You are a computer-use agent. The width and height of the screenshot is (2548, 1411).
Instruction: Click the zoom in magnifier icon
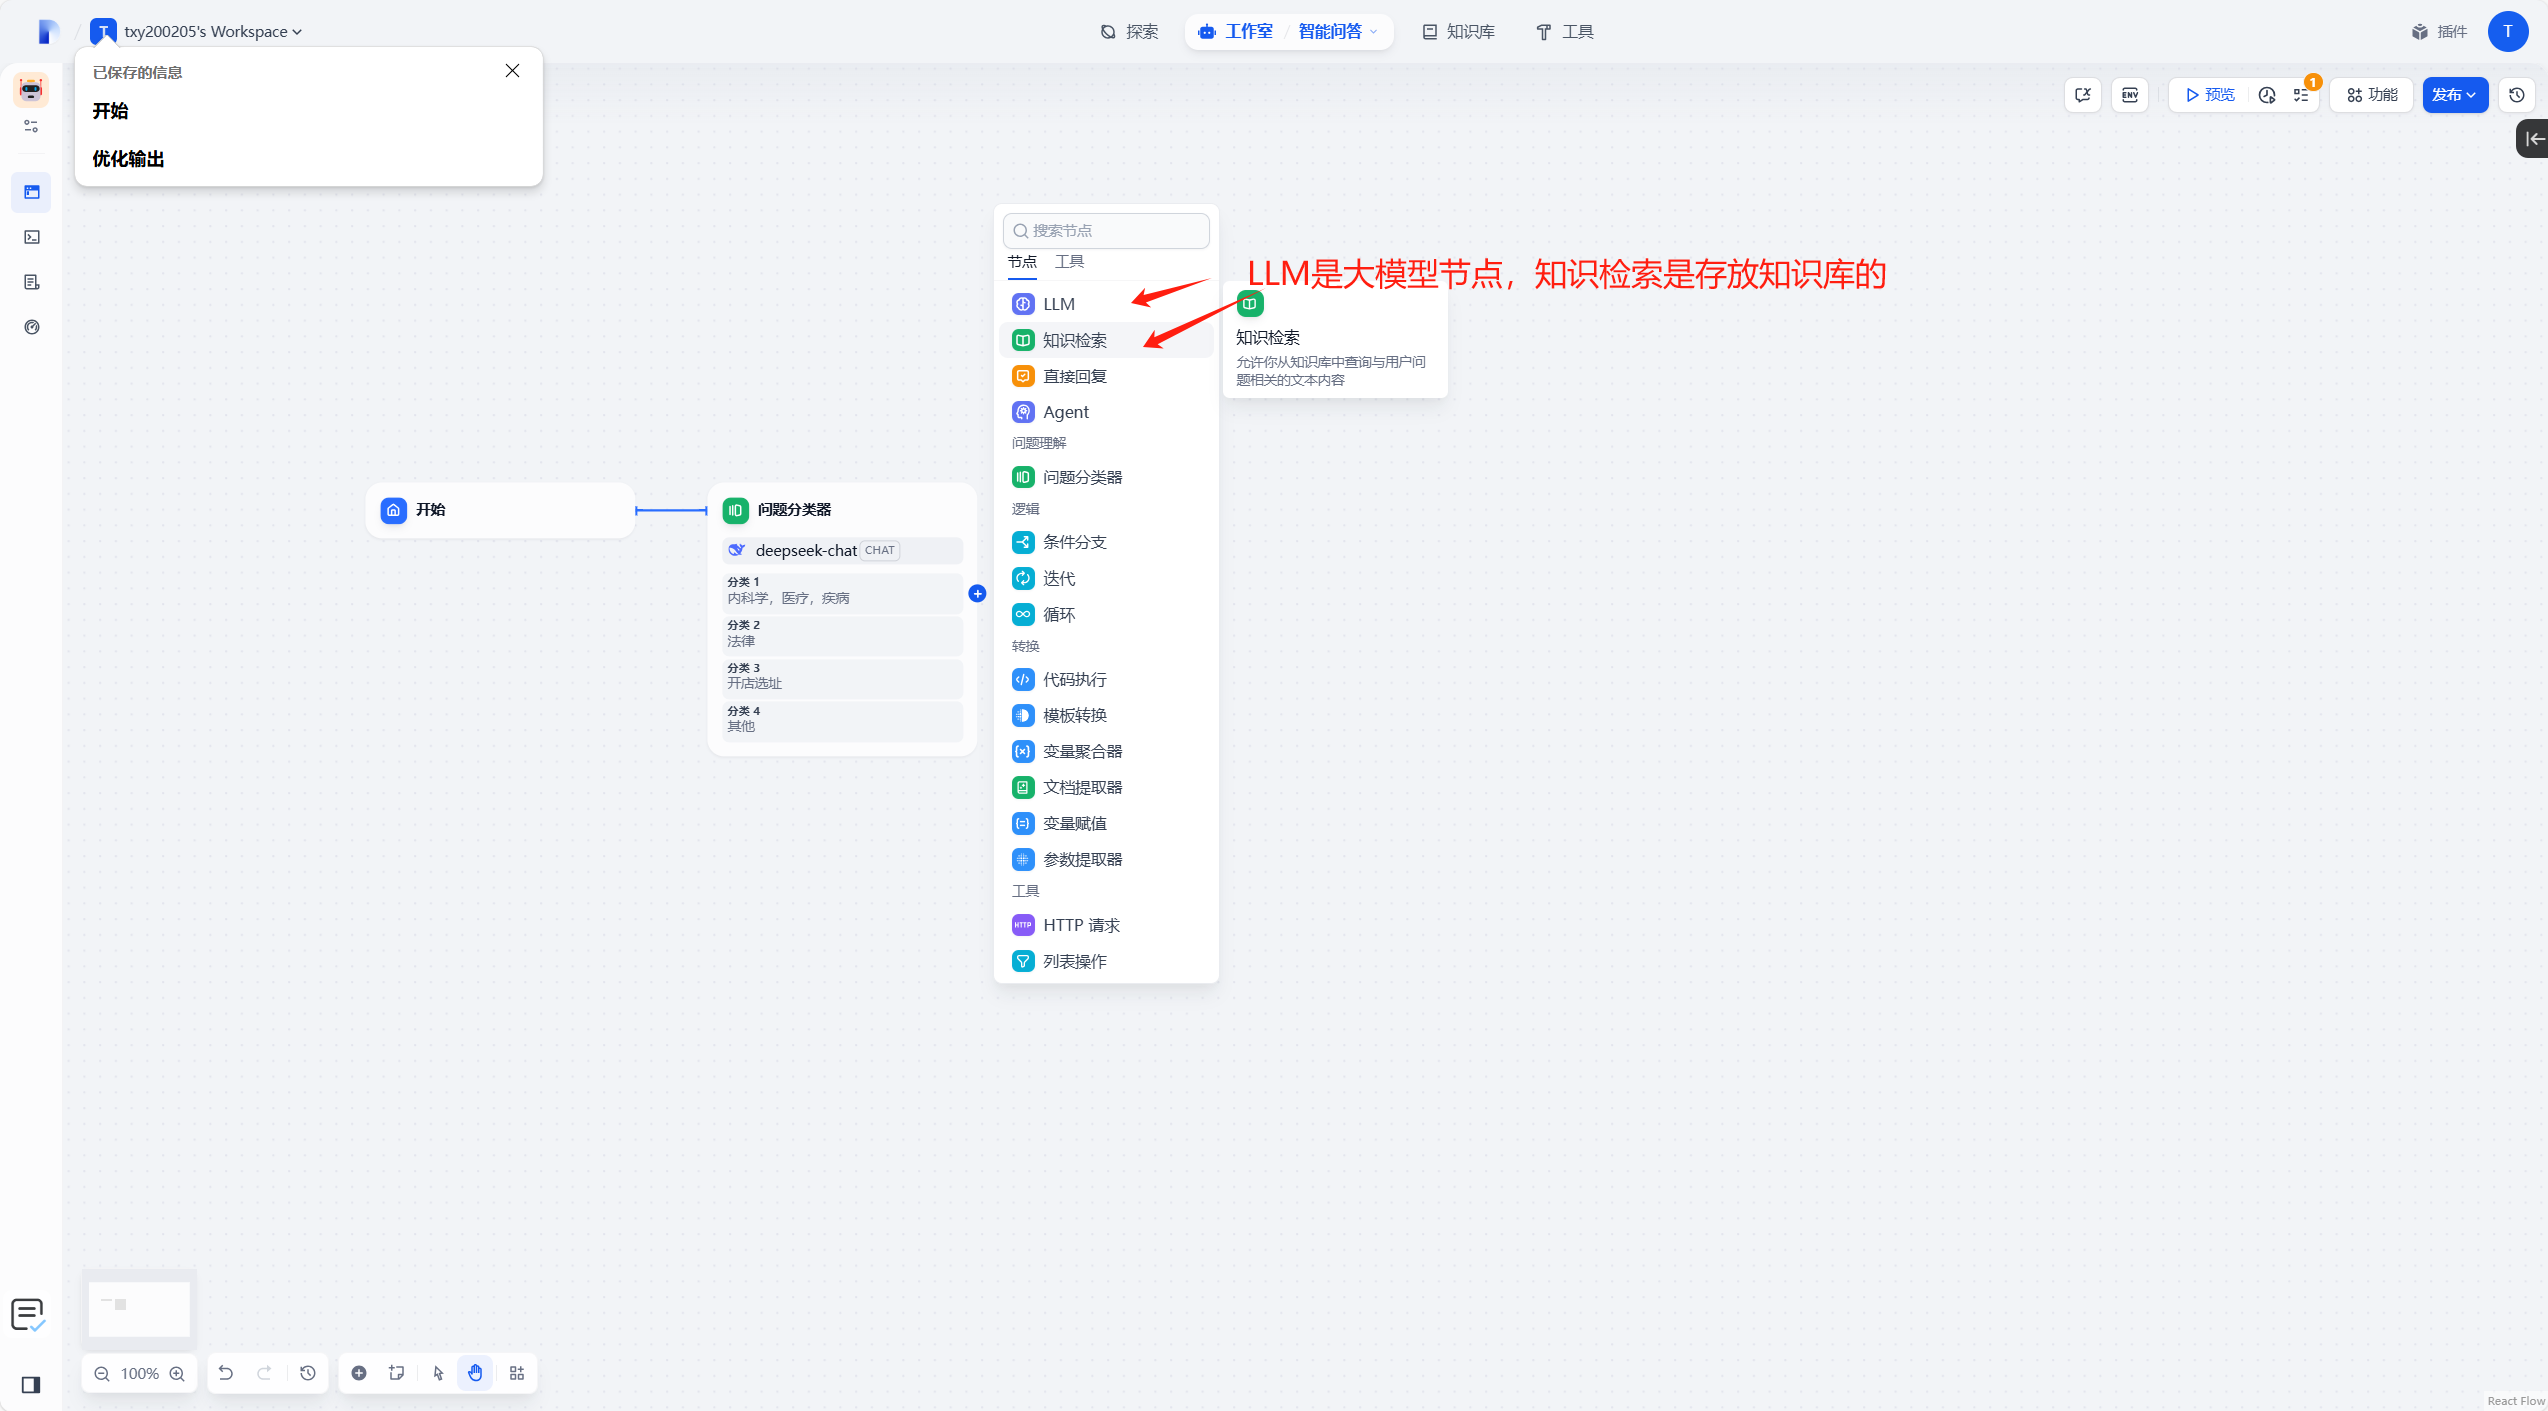point(177,1374)
